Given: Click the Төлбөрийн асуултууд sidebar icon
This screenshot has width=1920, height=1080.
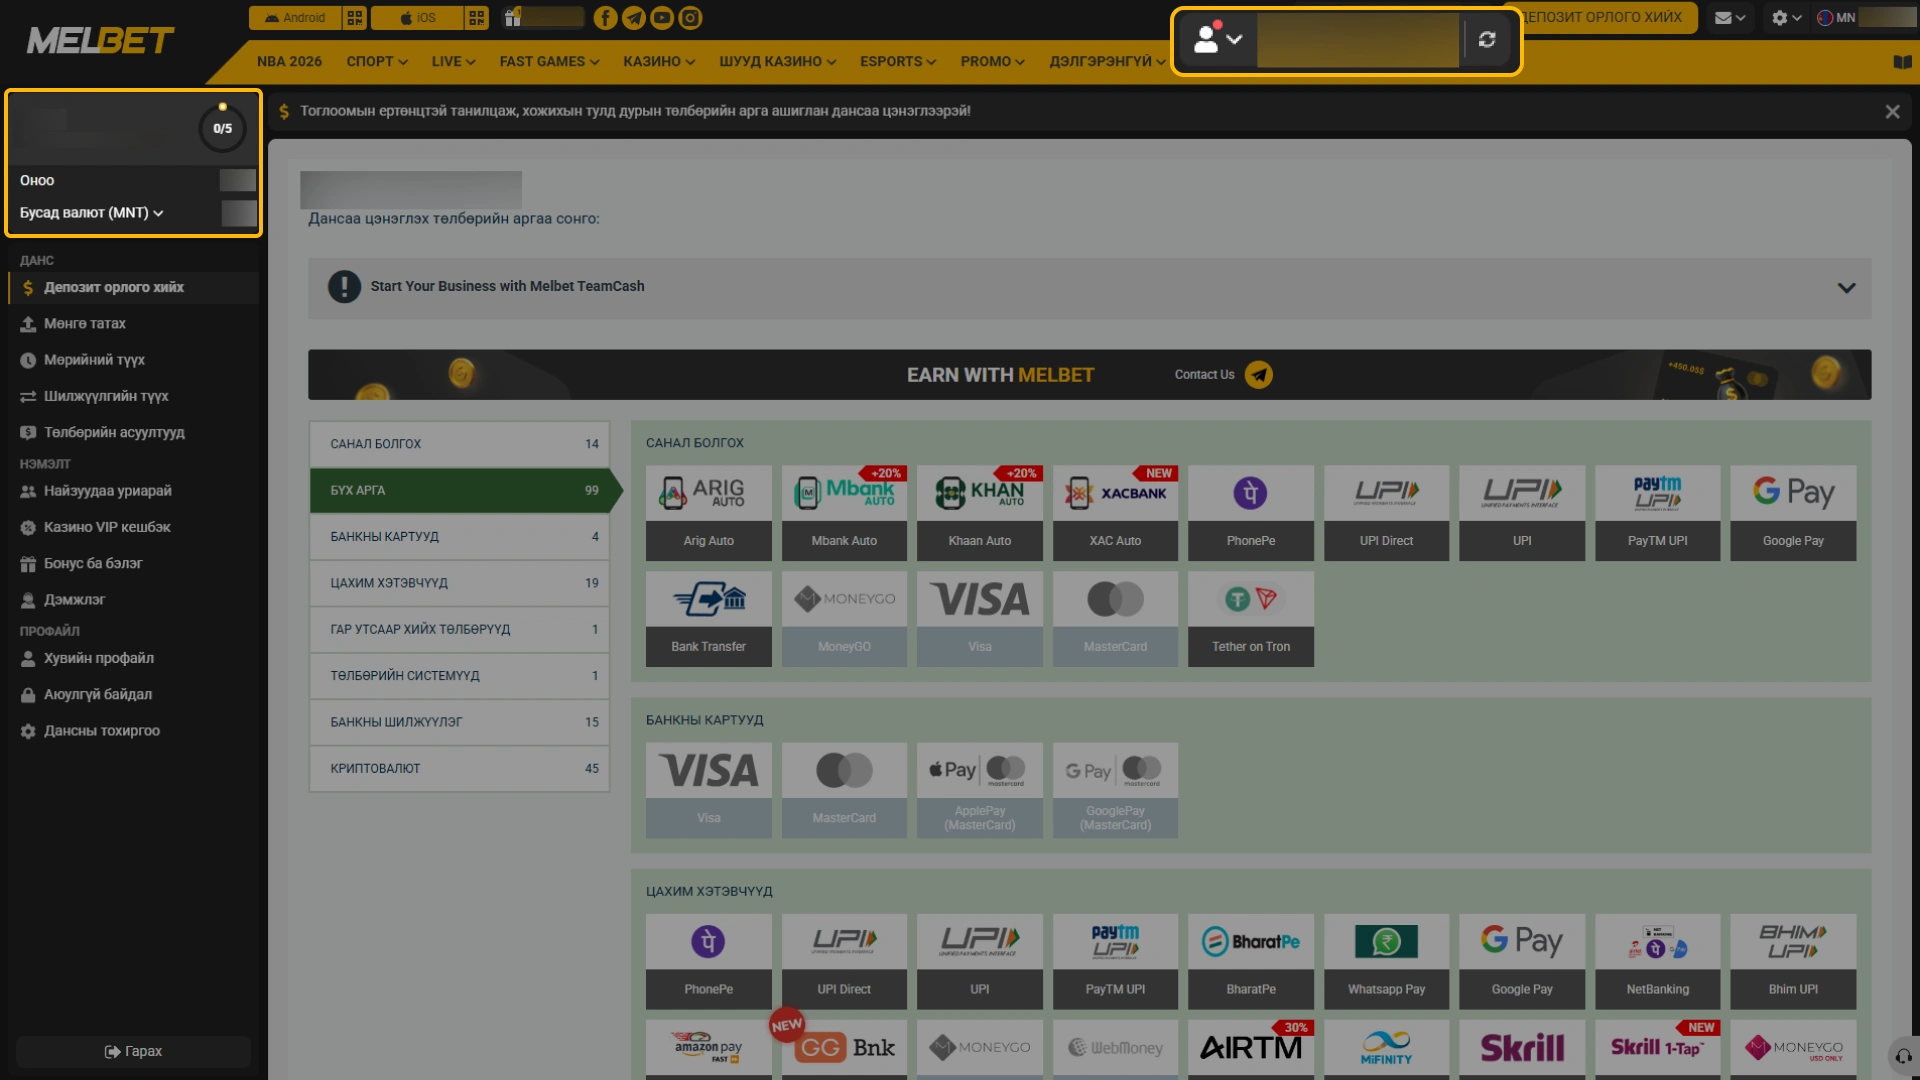Looking at the screenshot, I should (x=28, y=433).
